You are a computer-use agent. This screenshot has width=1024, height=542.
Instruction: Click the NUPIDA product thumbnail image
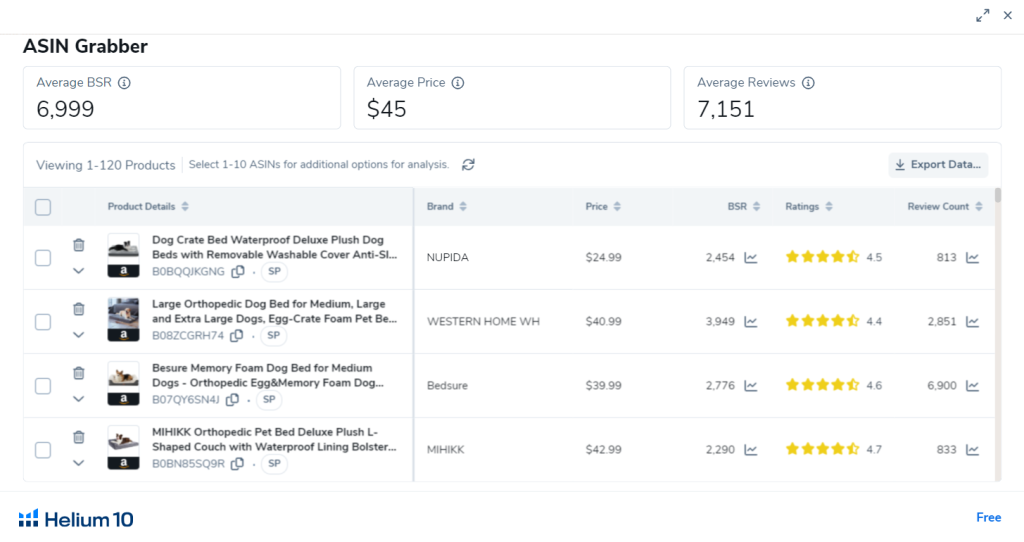123,255
